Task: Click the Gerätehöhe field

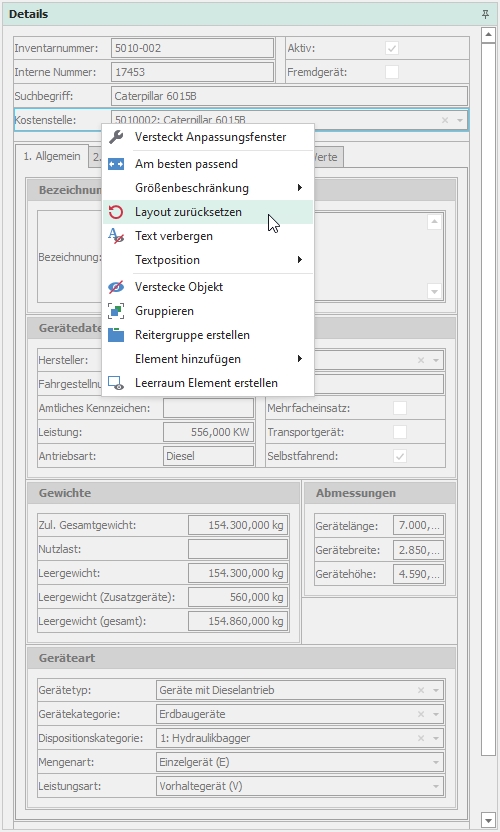Action: pos(419,574)
